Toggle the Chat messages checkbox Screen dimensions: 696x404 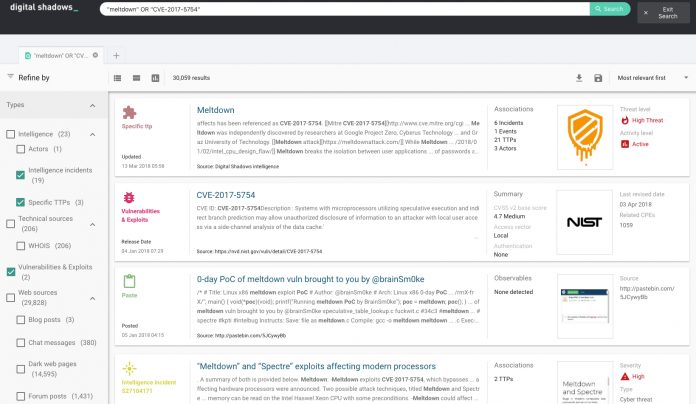coord(20,343)
